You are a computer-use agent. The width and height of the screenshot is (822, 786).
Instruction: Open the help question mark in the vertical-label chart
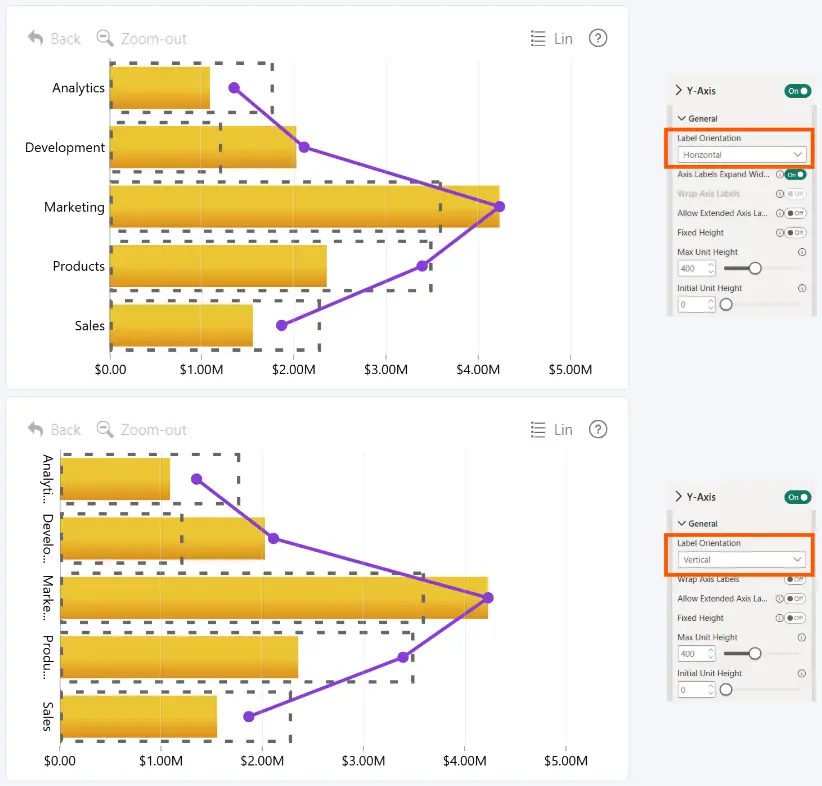point(598,429)
